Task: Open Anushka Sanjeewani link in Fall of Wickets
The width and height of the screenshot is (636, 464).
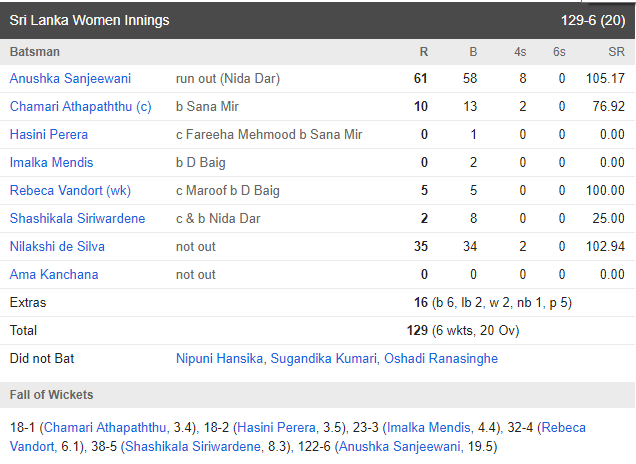Action: coord(400,447)
